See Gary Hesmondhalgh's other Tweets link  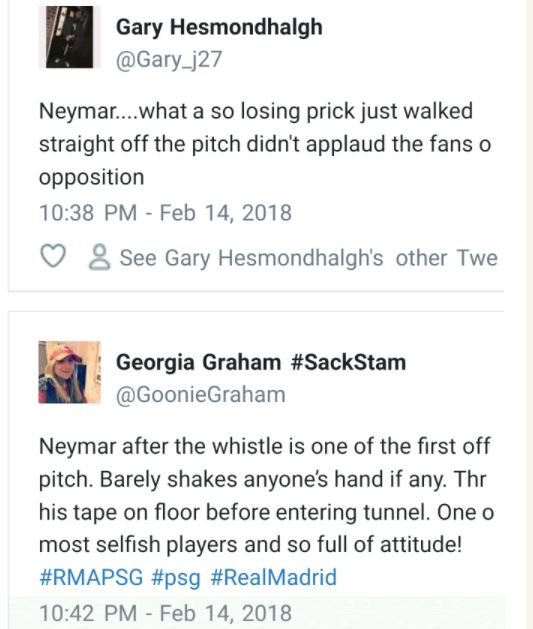tap(308, 258)
